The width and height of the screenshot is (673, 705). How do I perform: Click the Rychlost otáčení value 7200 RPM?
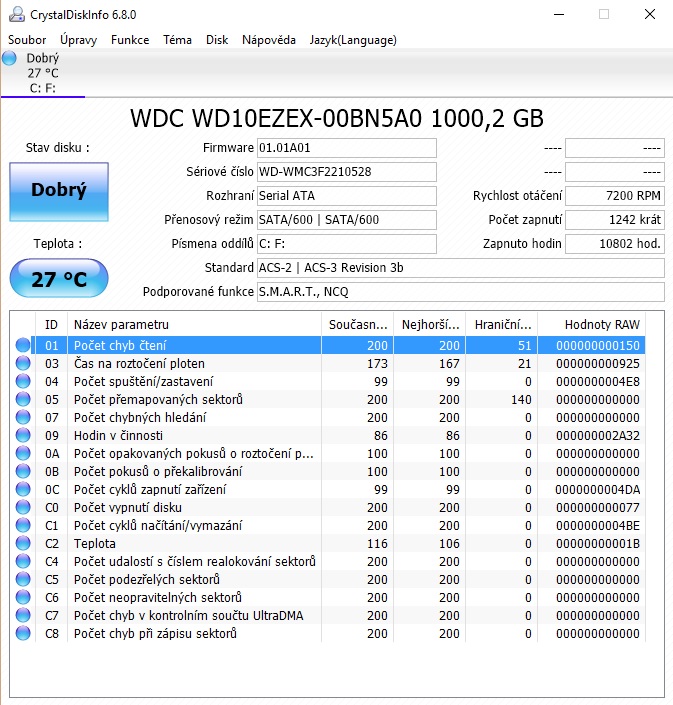(615, 196)
